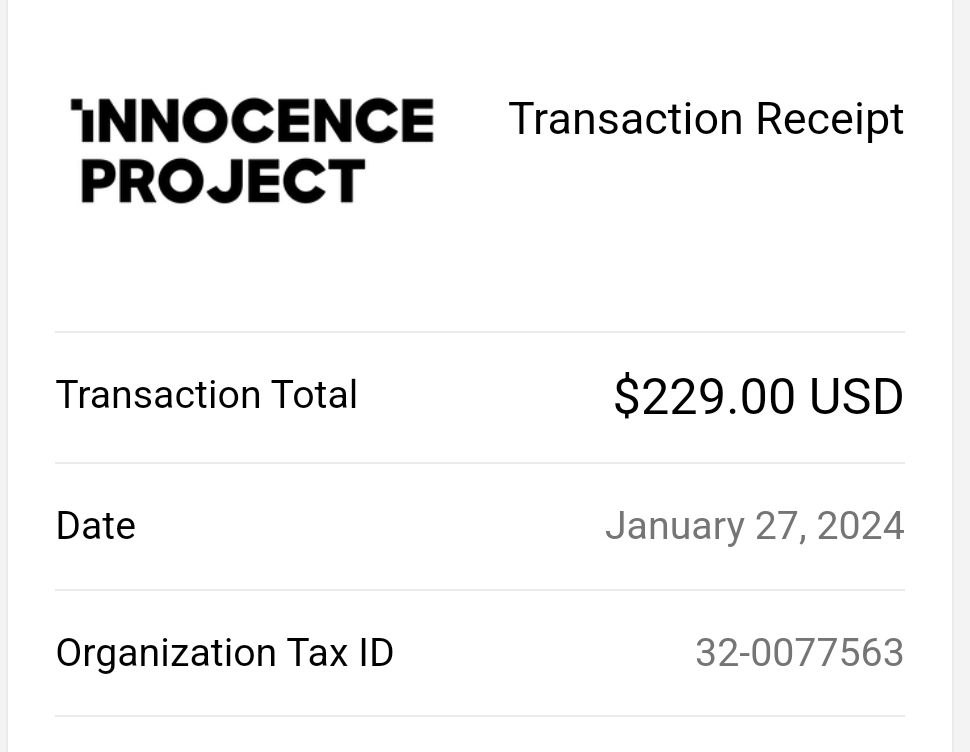The height and width of the screenshot is (752, 970).
Task: Click the Transaction Receipt heading
Action: [706, 119]
